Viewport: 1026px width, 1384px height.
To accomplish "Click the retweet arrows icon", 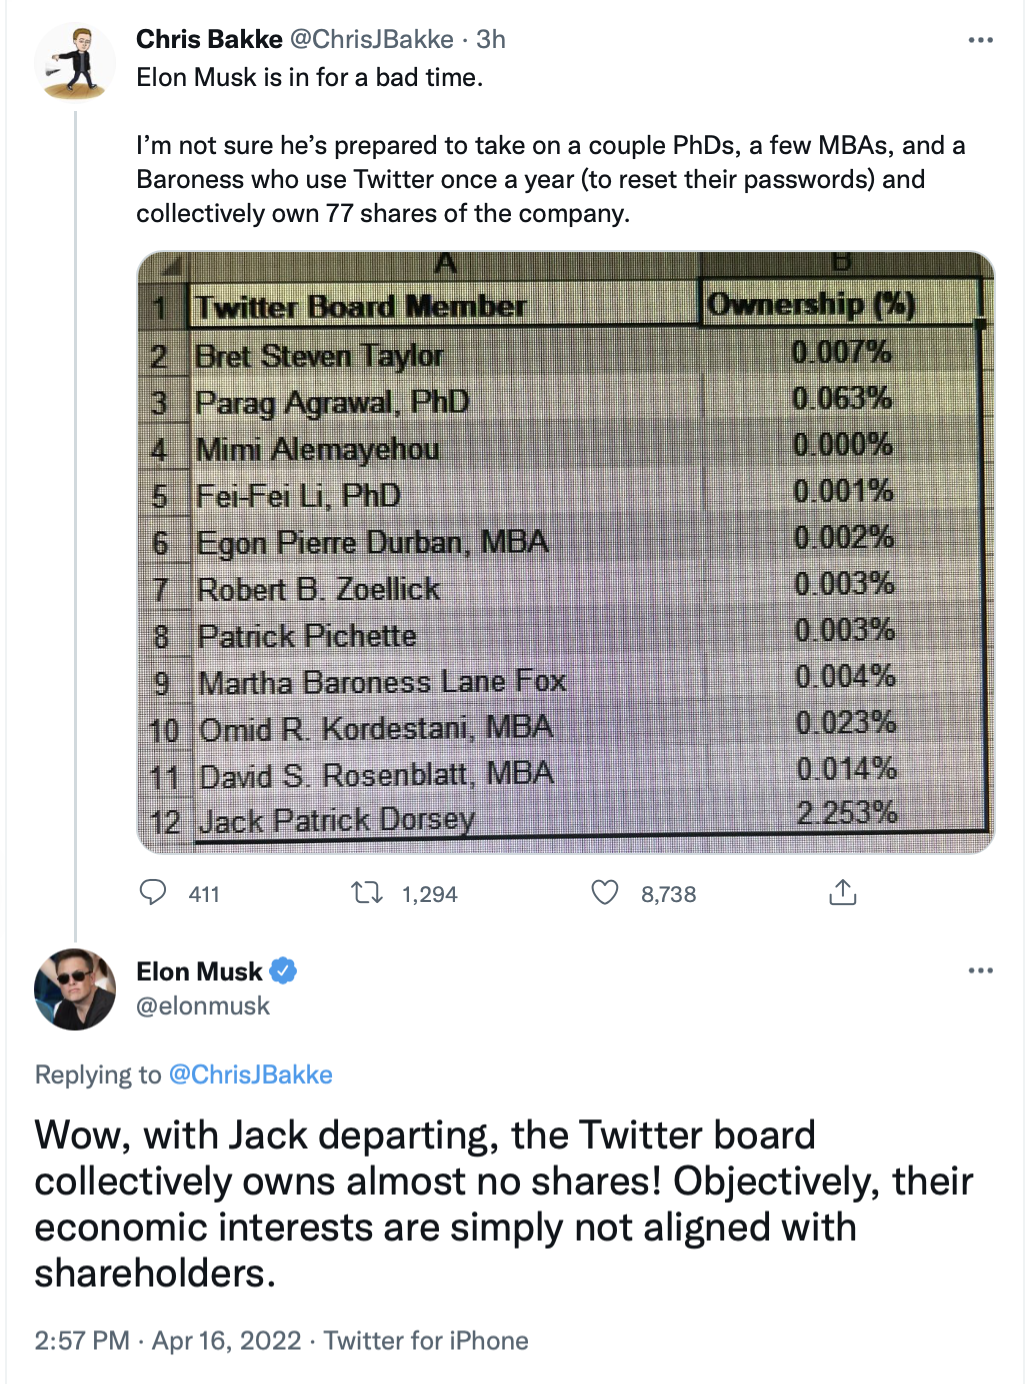I will tap(367, 892).
